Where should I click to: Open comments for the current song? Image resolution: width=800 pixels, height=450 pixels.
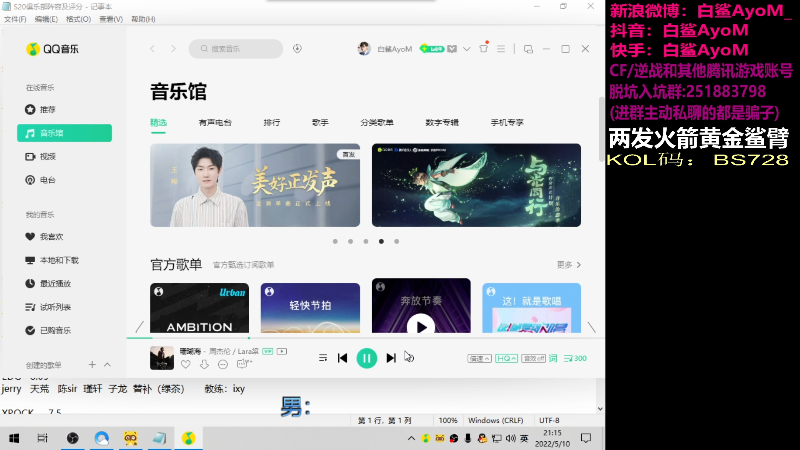click(244, 364)
